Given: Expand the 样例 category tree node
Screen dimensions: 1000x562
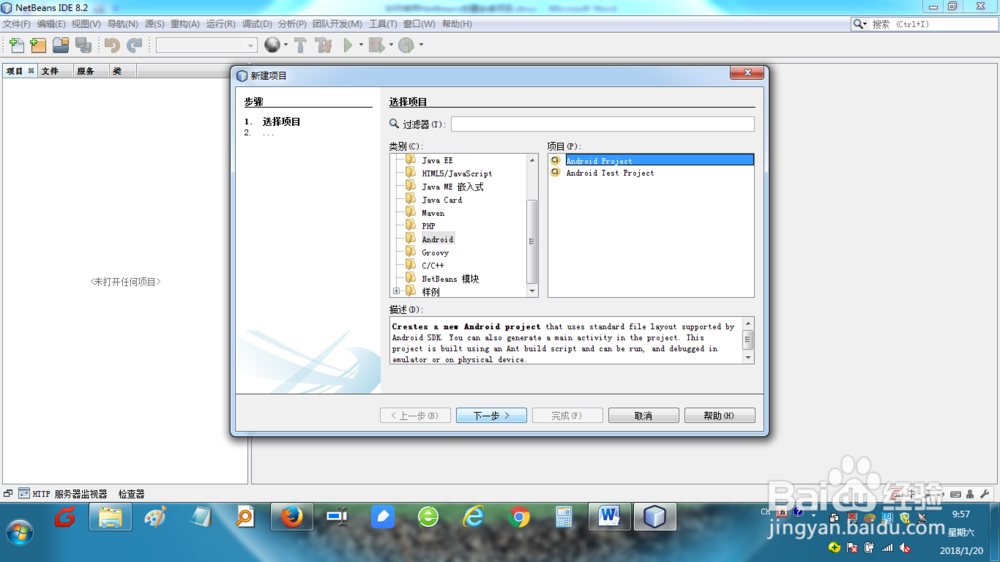Looking at the screenshot, I should coord(396,292).
